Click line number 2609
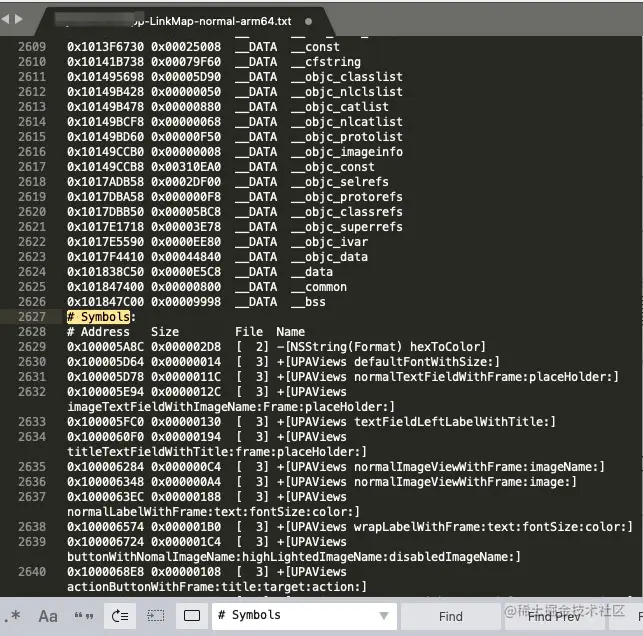Screen dimensions: 643x636 32,47
